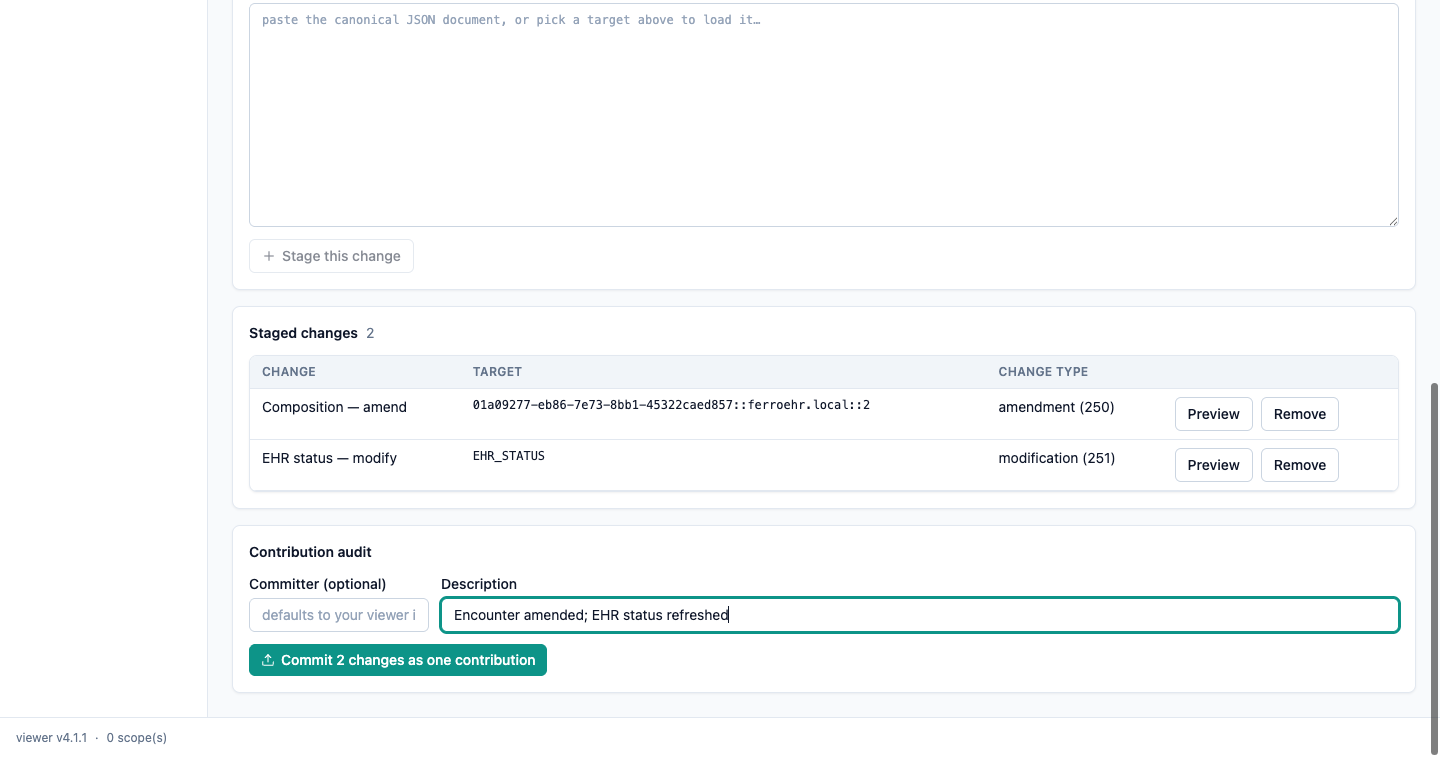The image size is (1440, 757).
Task: Click the target ID starting with 01a09277
Action: tap(671, 405)
